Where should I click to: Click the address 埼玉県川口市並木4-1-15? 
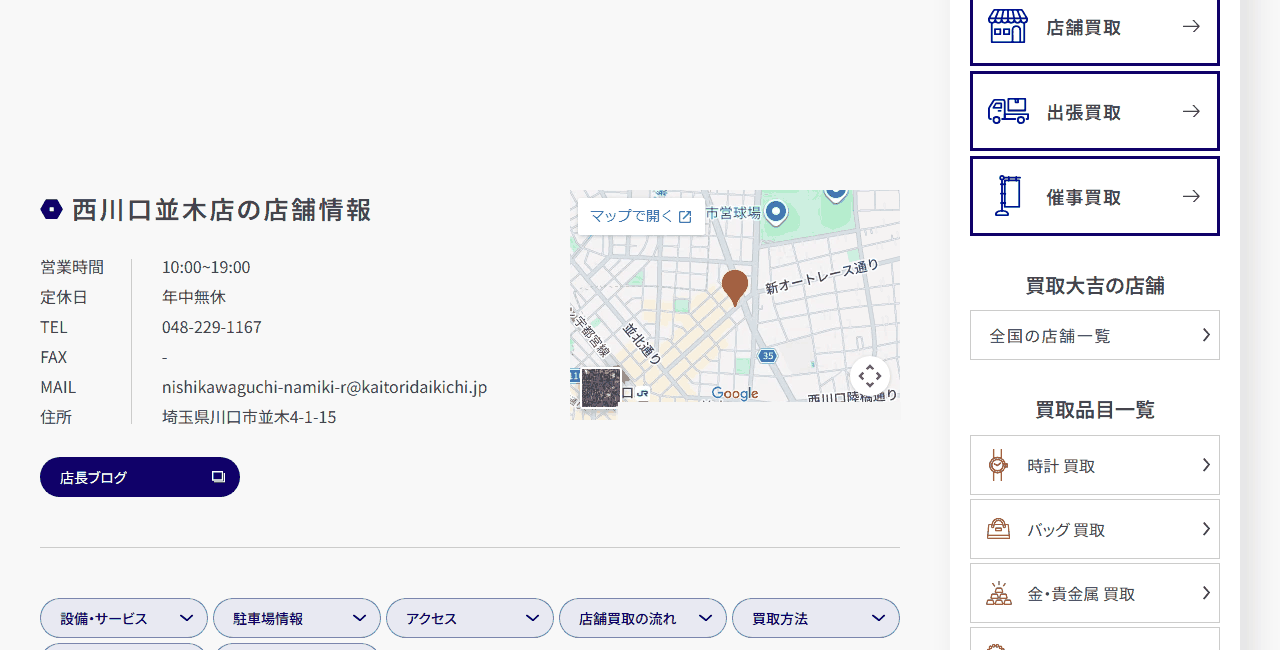(x=249, y=417)
